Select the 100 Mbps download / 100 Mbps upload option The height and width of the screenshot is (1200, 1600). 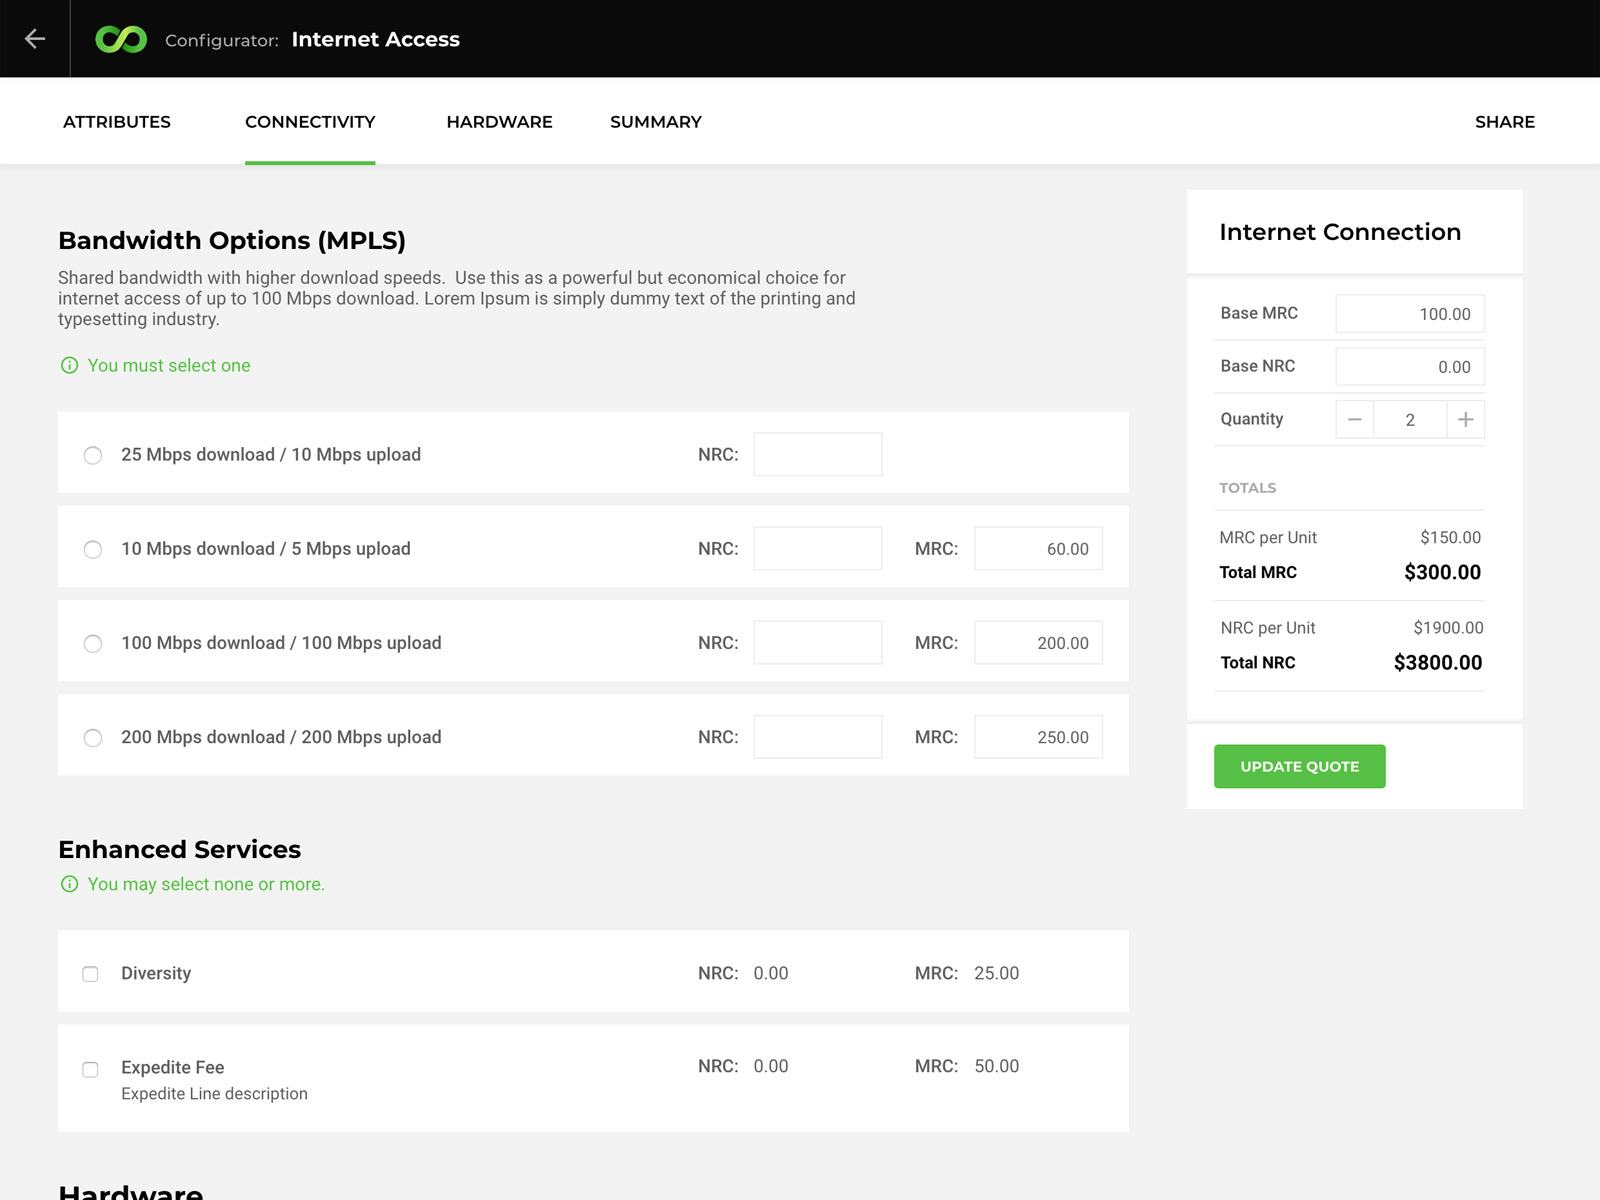pyautogui.click(x=94, y=644)
